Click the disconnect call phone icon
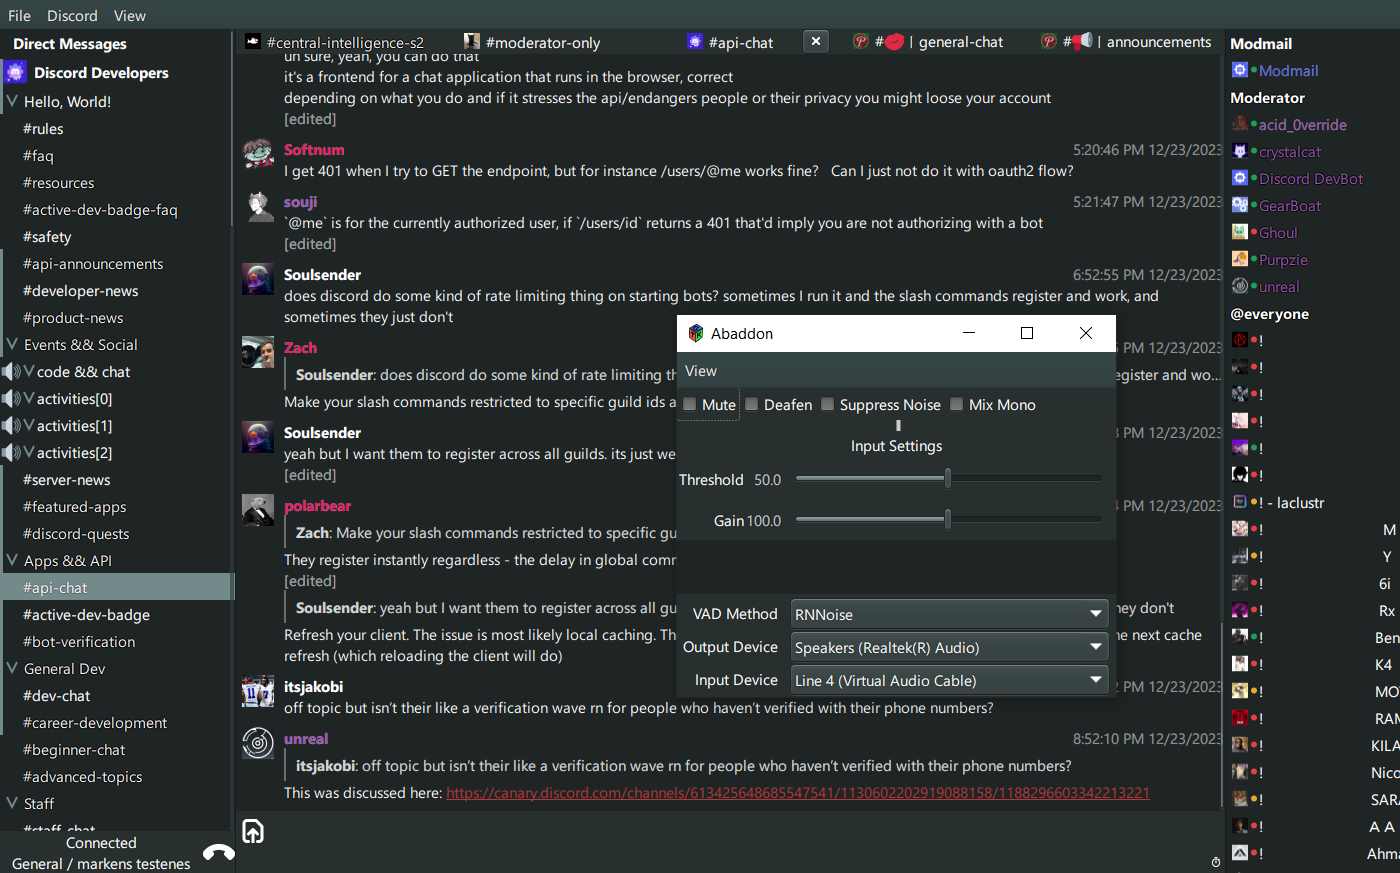Image resolution: width=1400 pixels, height=873 pixels. pyautogui.click(x=218, y=852)
